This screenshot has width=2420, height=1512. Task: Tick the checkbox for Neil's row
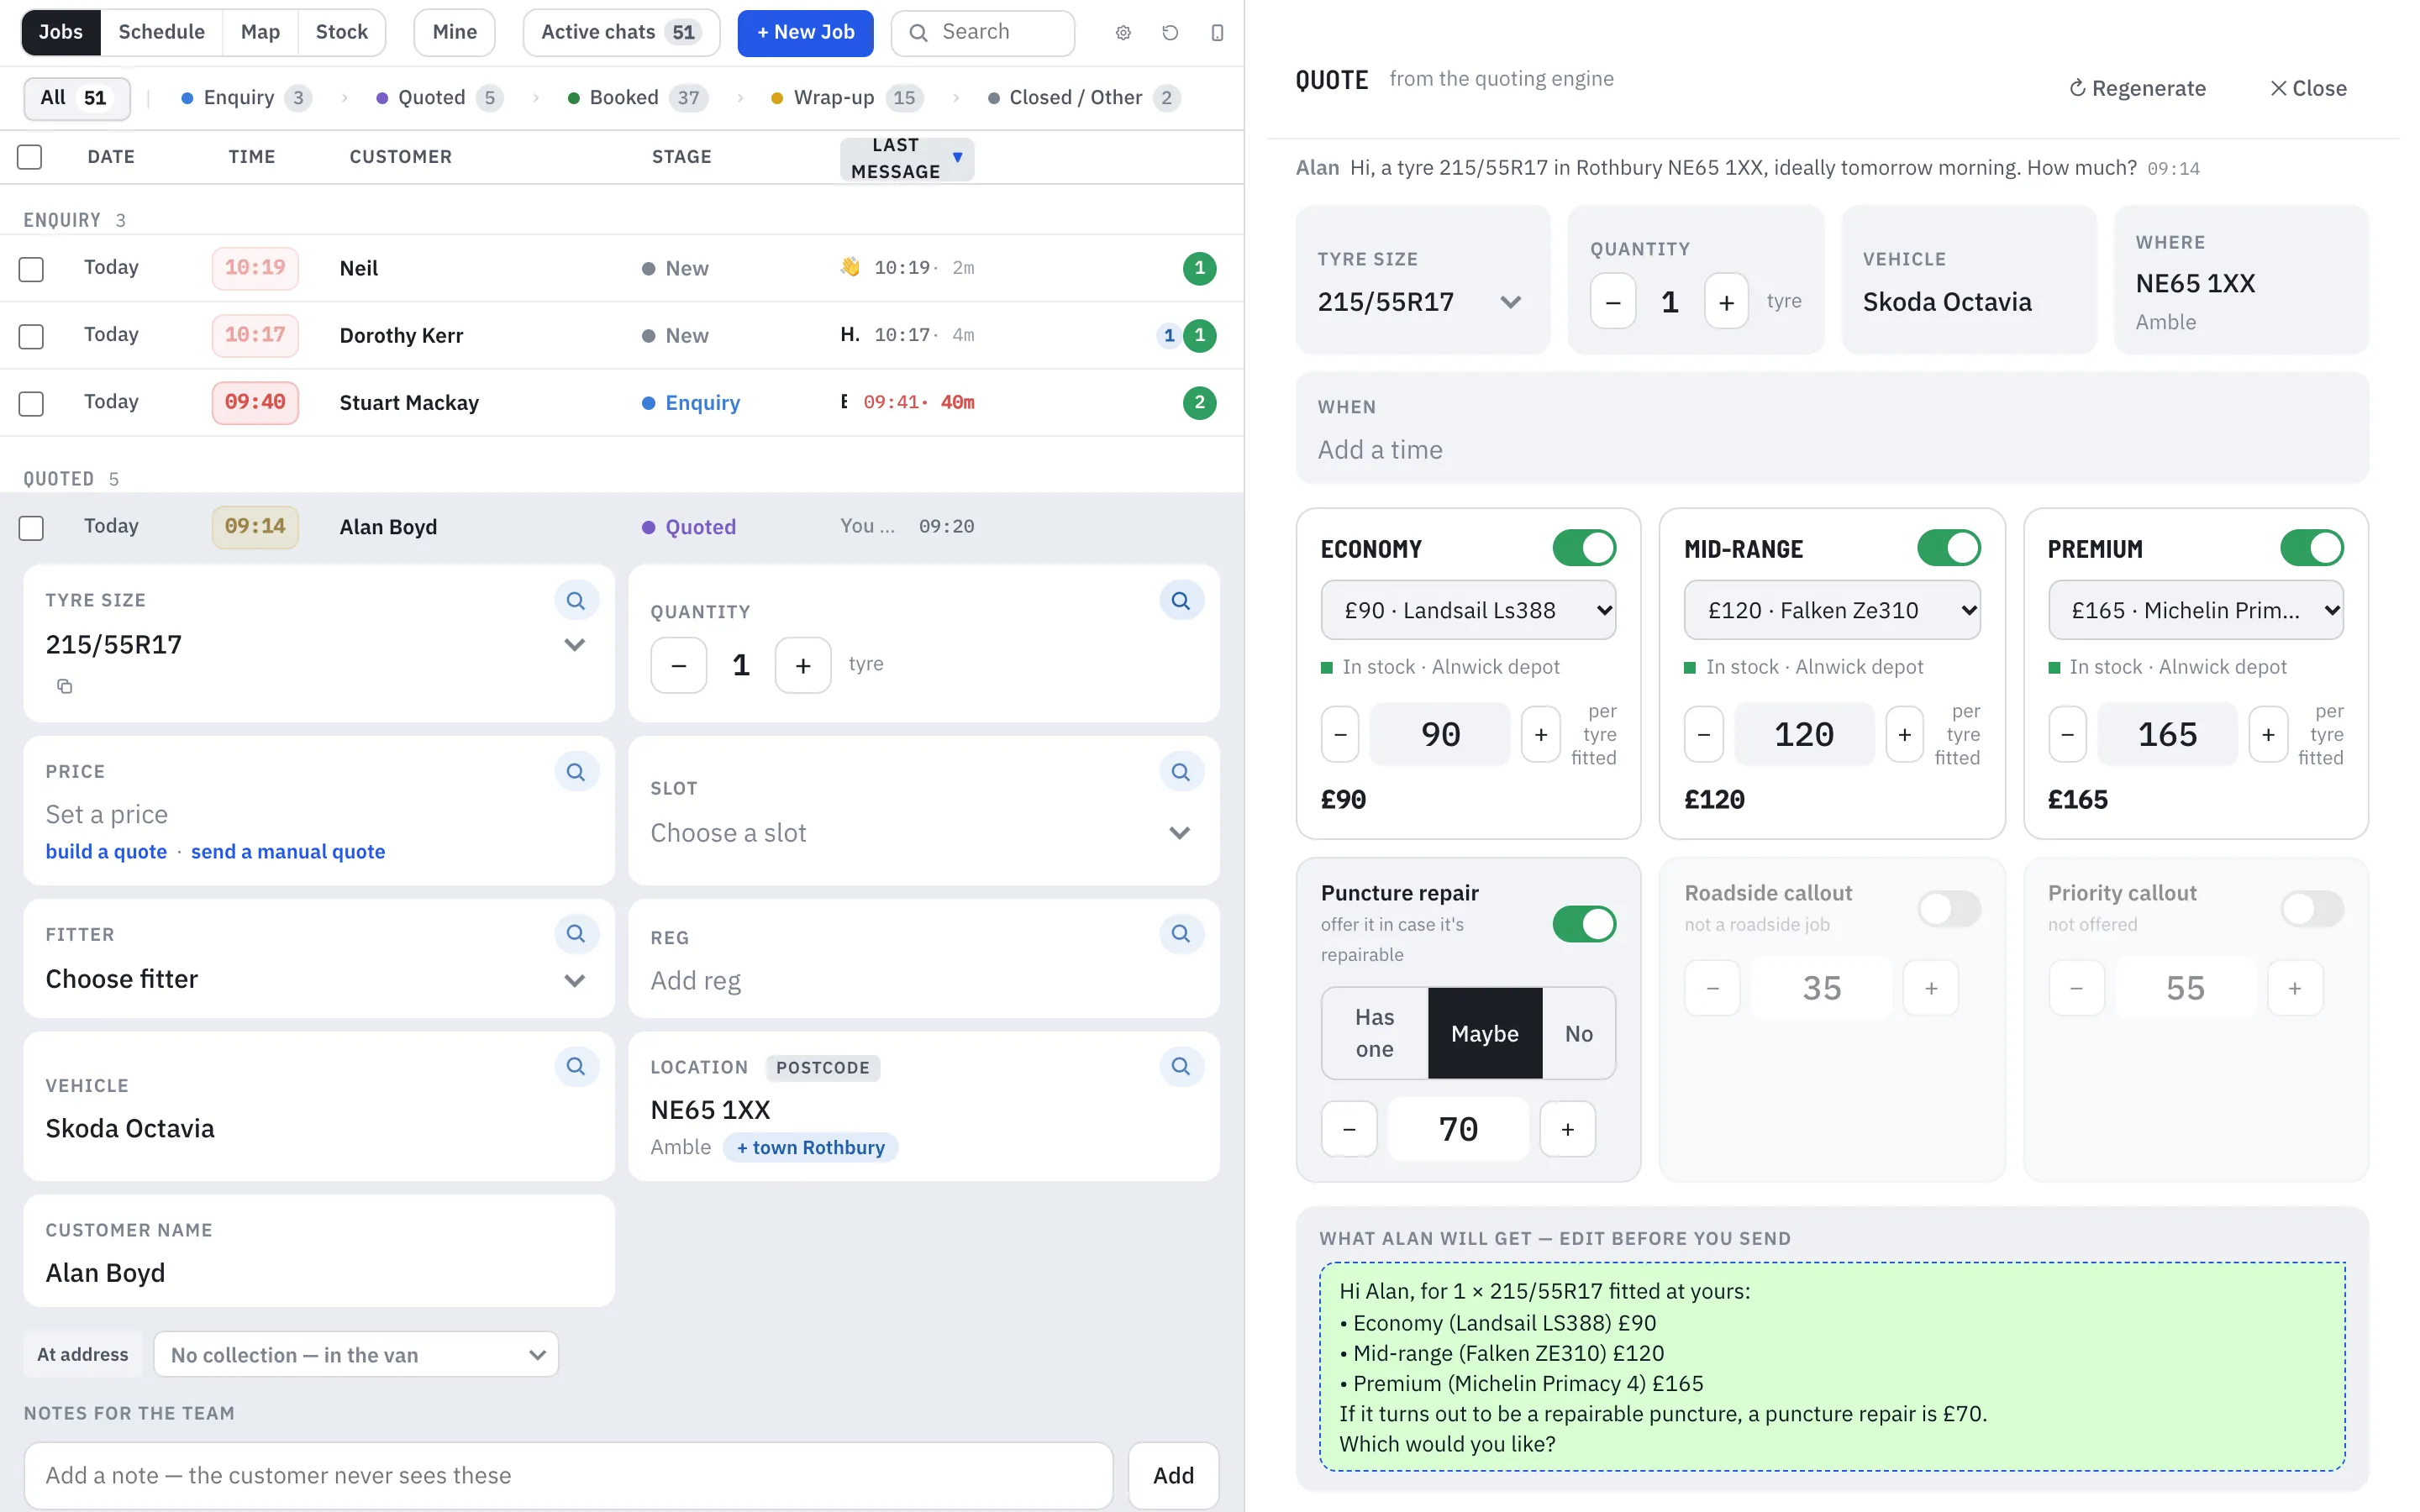[x=31, y=269]
